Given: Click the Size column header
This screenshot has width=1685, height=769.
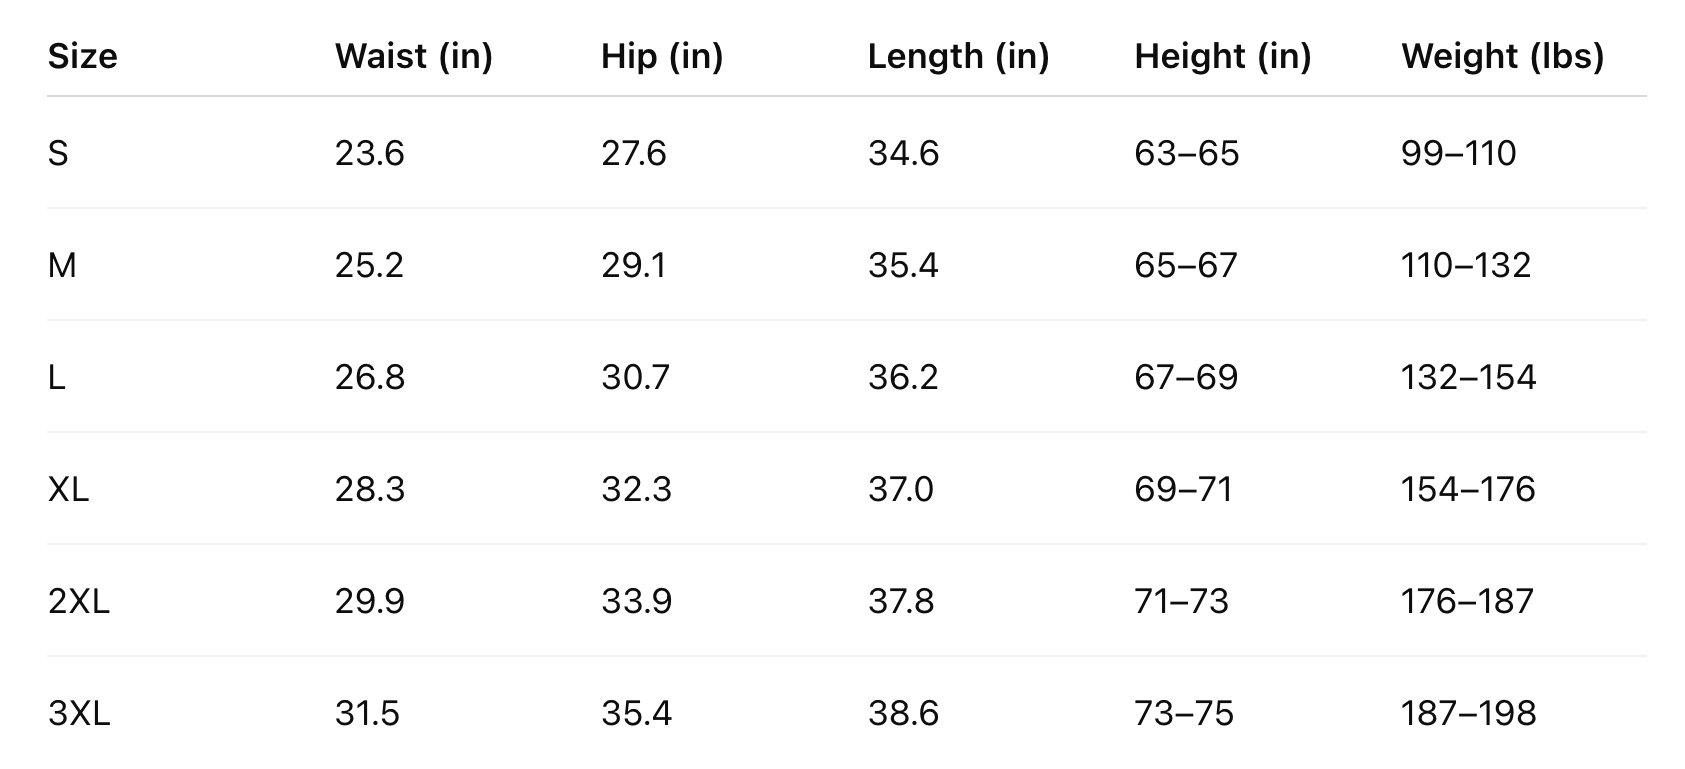Looking at the screenshot, I should pyautogui.click(x=83, y=56).
